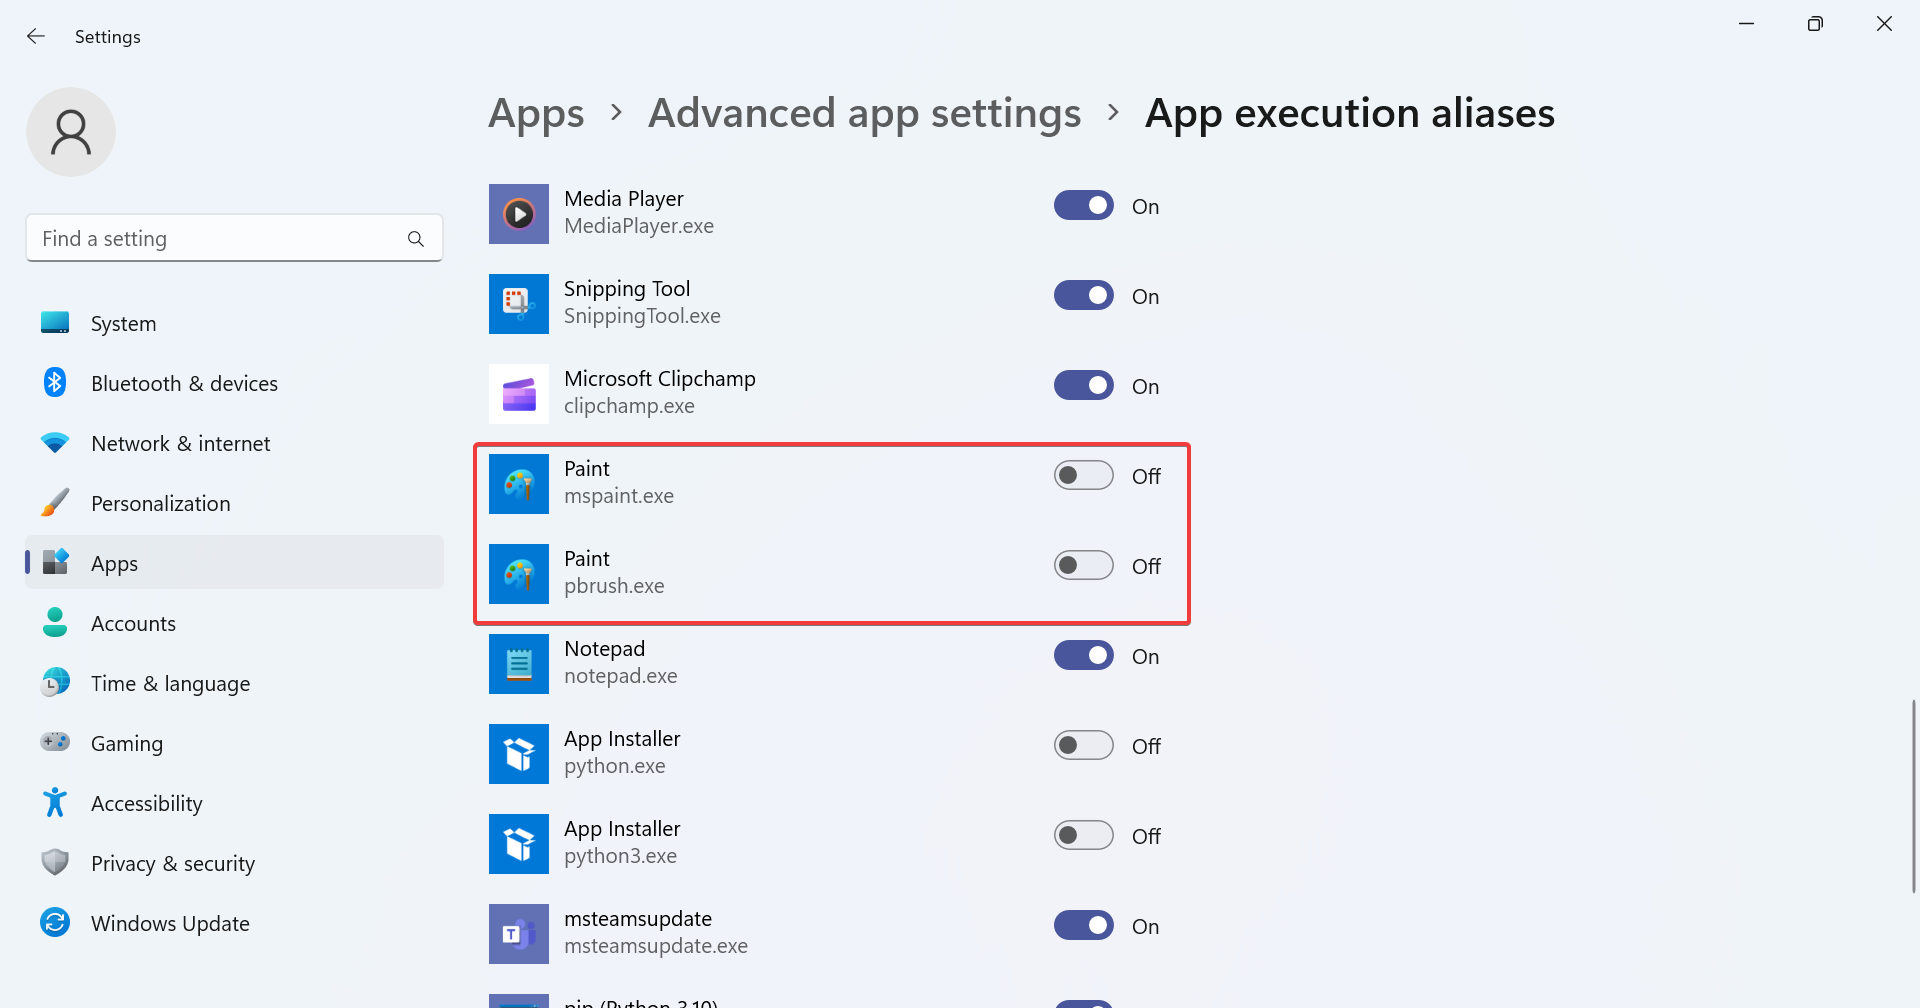1920x1008 pixels.
Task: Select Bluetooth & devices in sidebar
Action: [184, 384]
